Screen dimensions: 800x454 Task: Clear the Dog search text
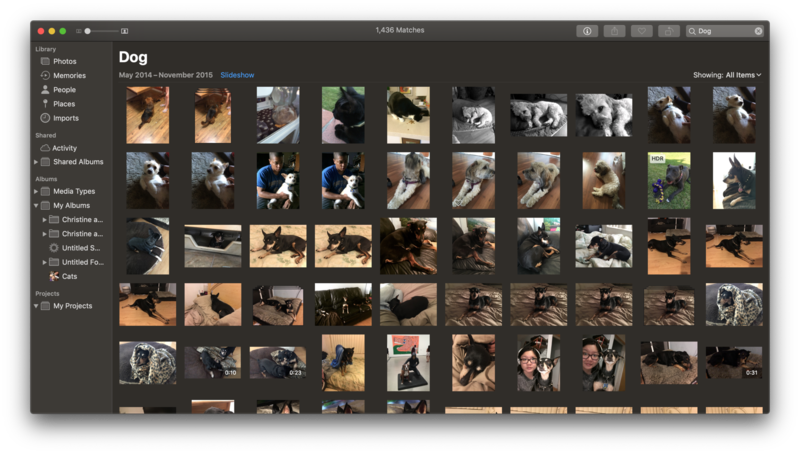758,31
